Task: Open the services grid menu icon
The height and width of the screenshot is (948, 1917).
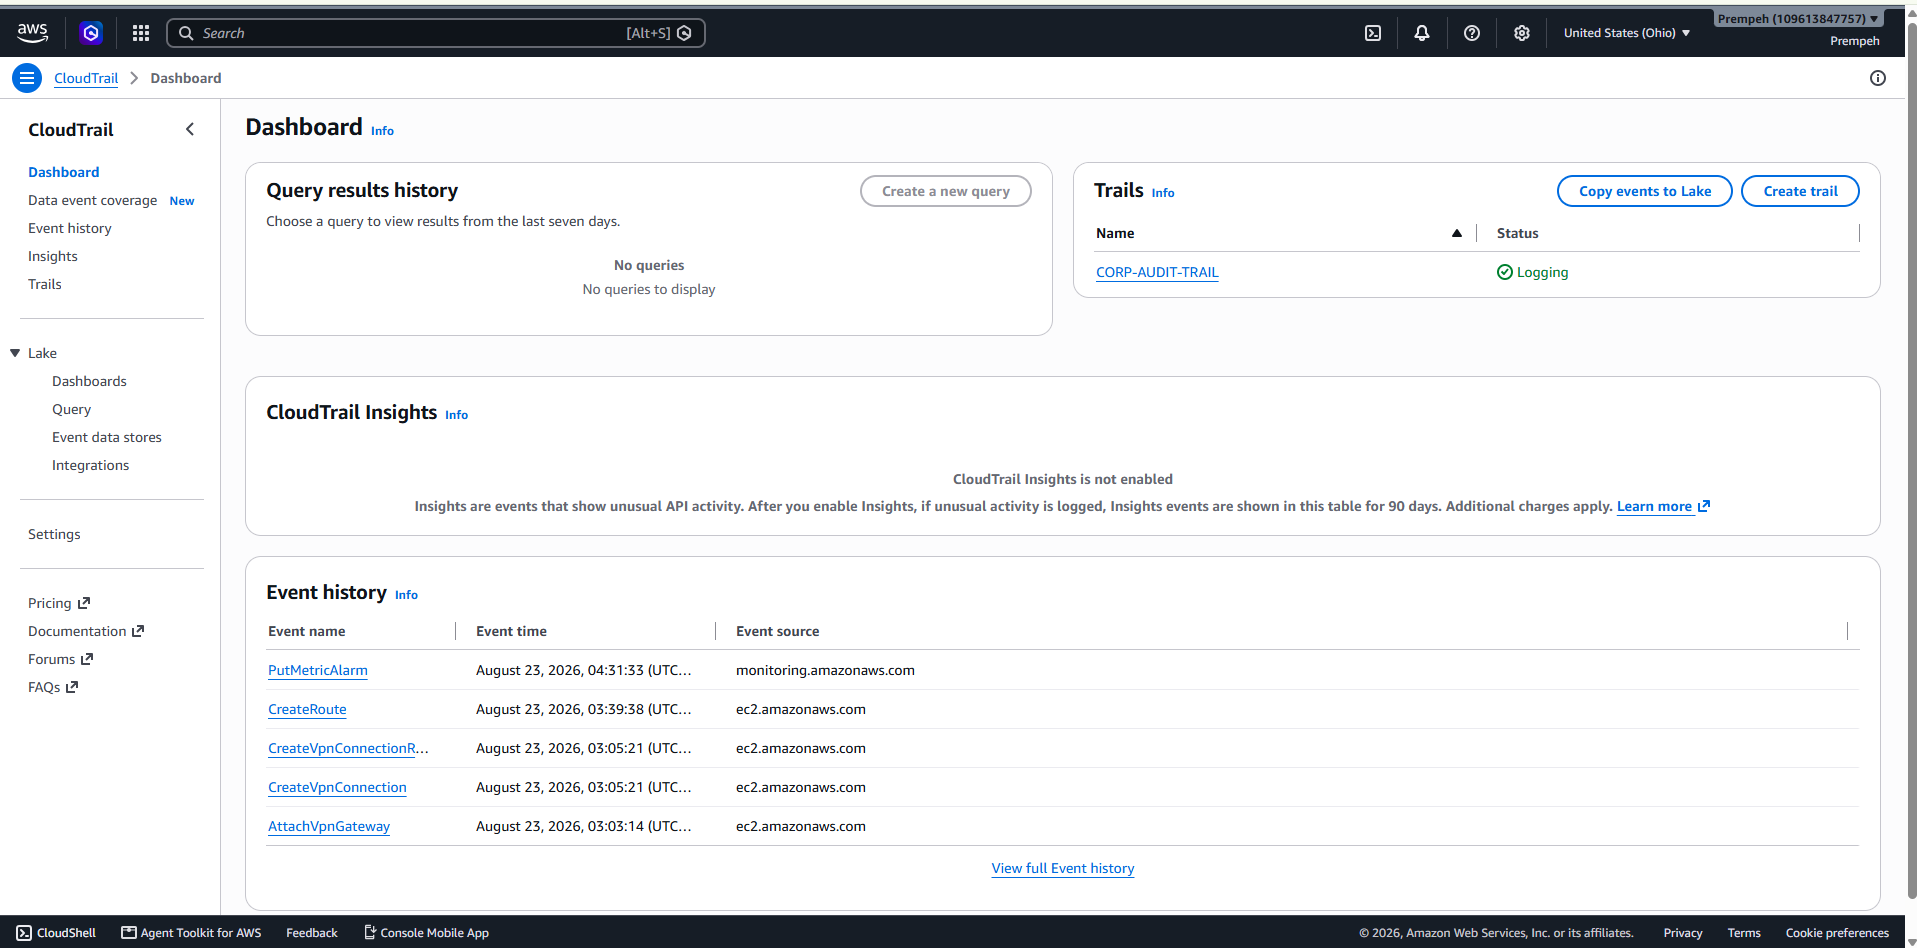Action: (141, 33)
